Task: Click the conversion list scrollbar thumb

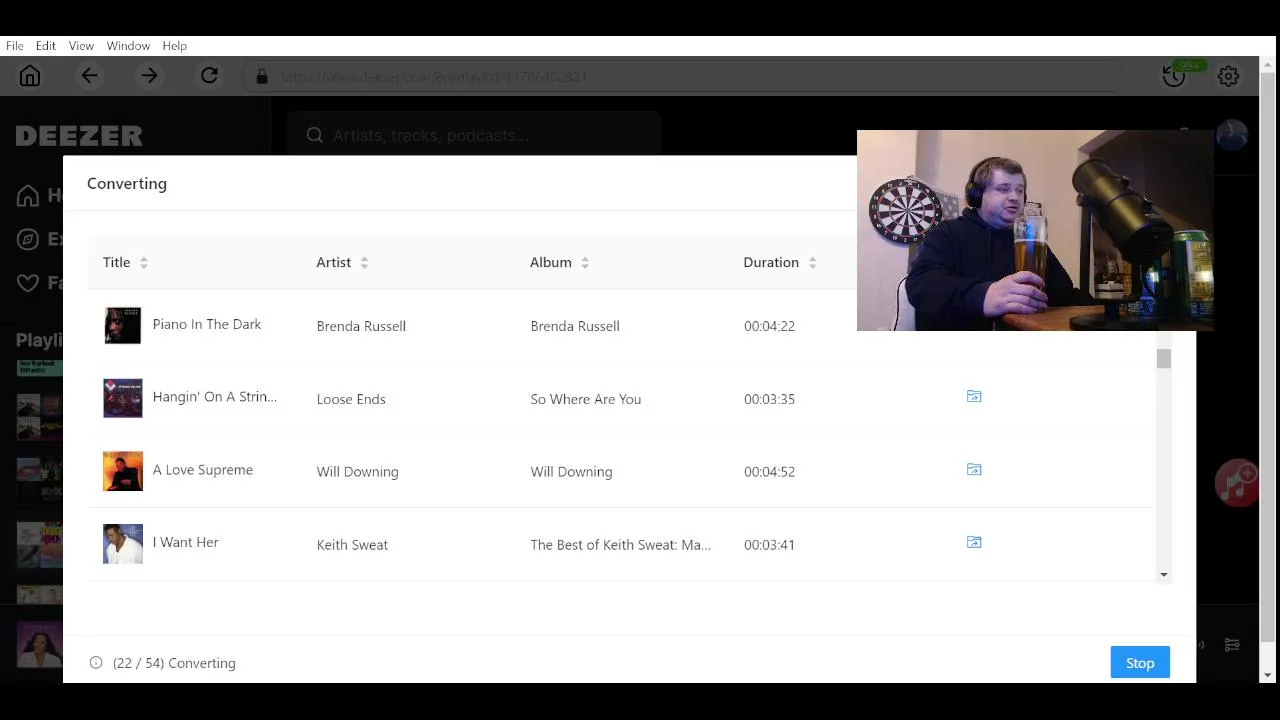Action: (x=1164, y=358)
